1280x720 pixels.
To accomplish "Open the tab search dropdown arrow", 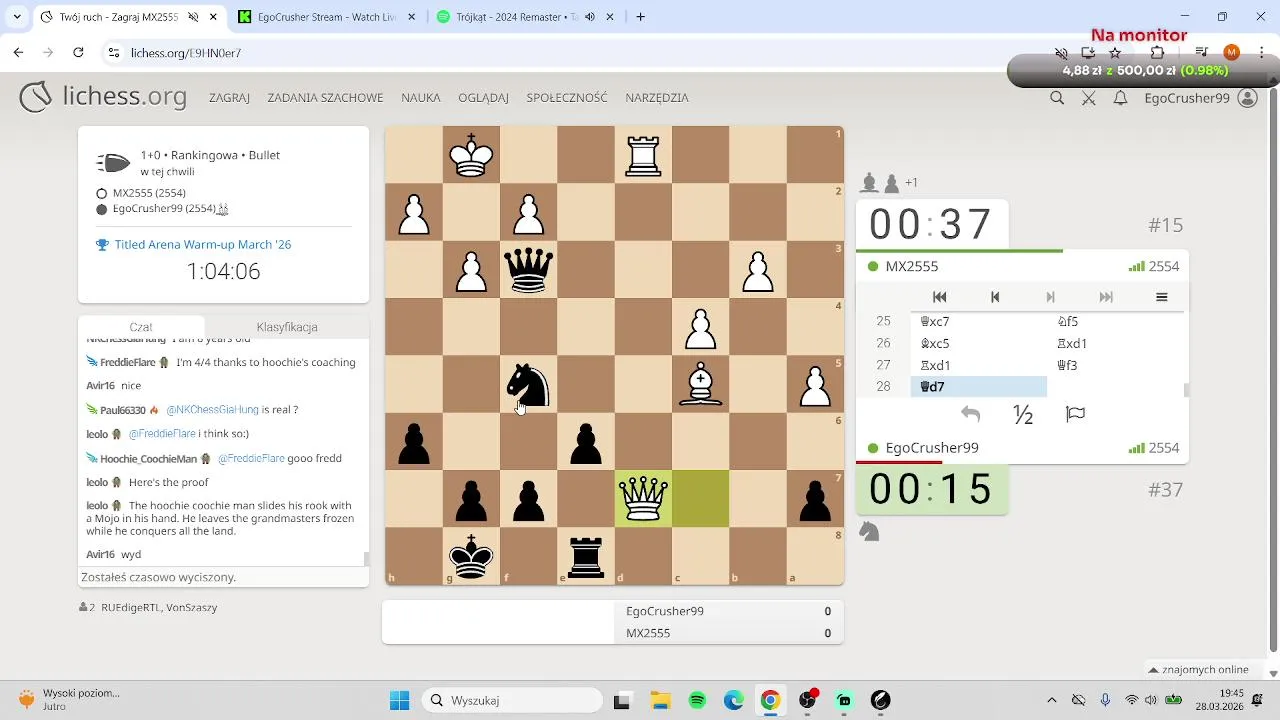I will pos(17,17).
